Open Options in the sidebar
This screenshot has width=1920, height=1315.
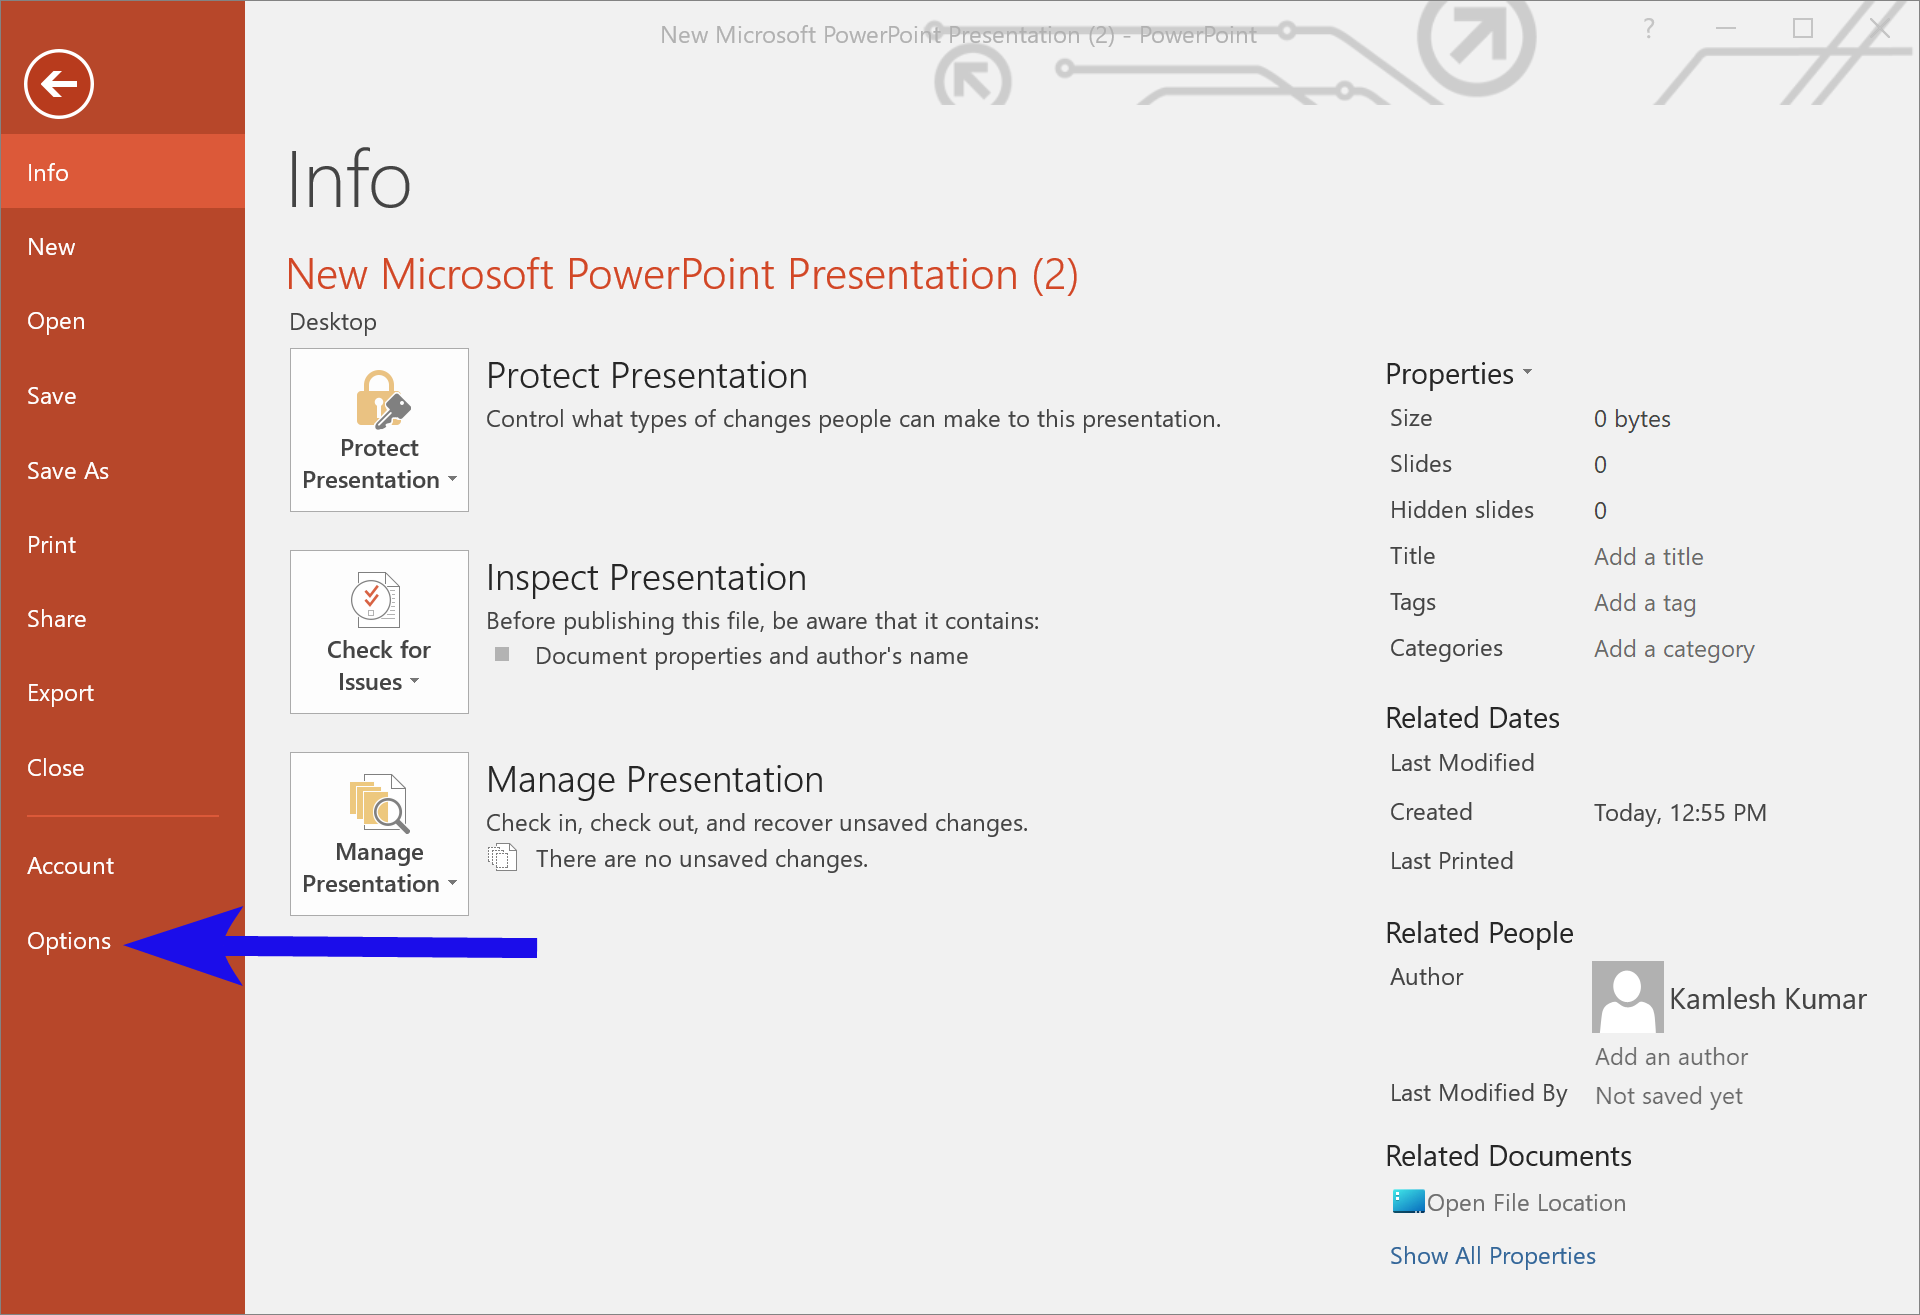tap(122, 941)
